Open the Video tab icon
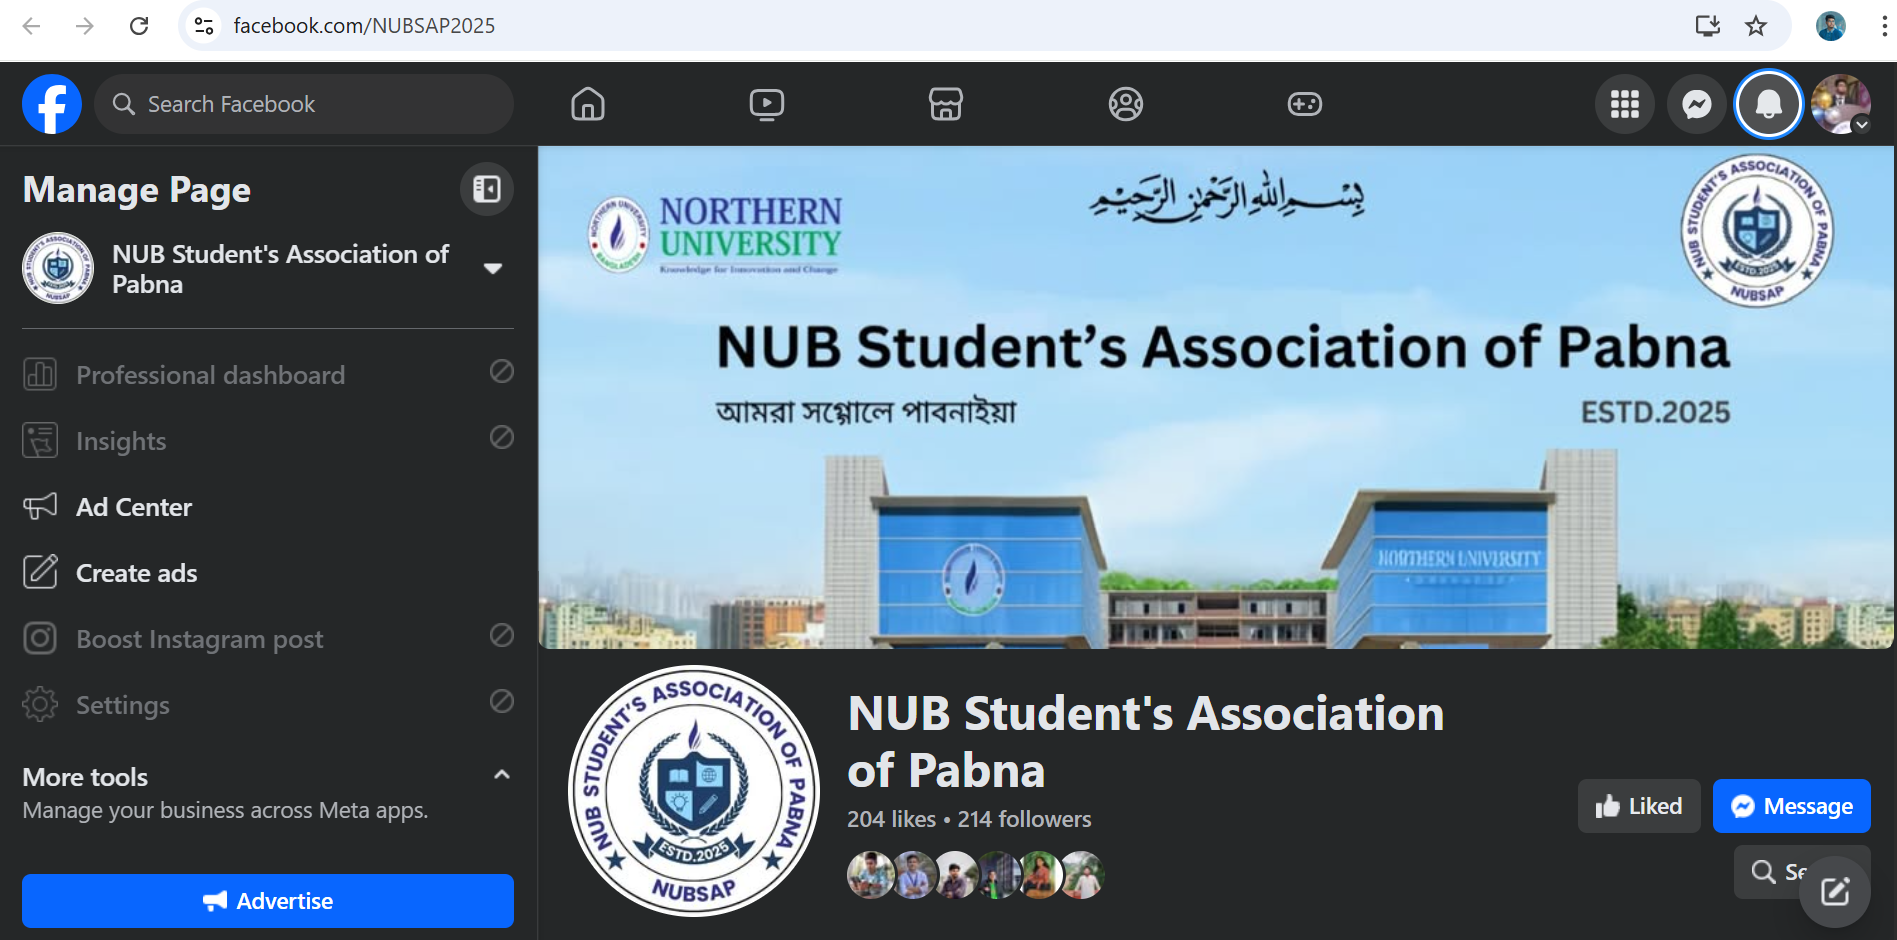This screenshot has width=1897, height=940. (767, 104)
